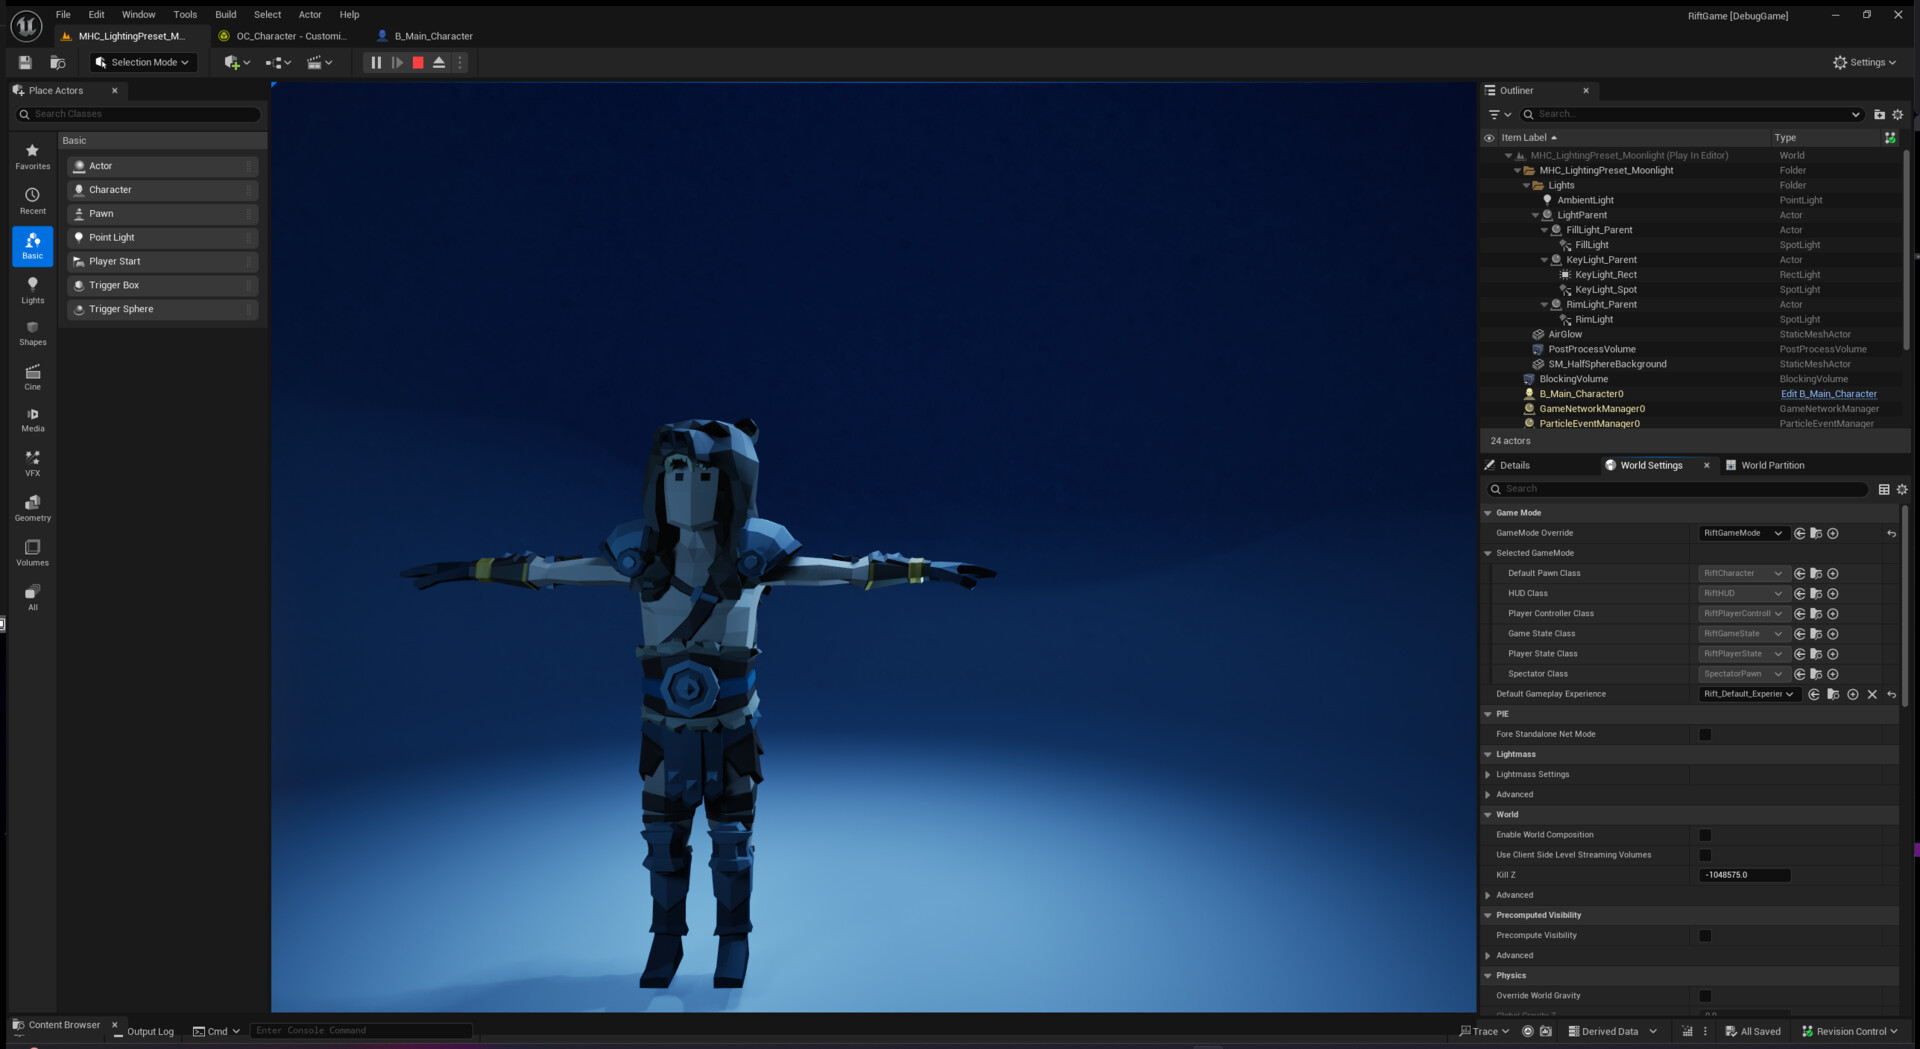Open the Save Current Level icon
Viewport: 1920px width, 1049px height.
click(23, 62)
